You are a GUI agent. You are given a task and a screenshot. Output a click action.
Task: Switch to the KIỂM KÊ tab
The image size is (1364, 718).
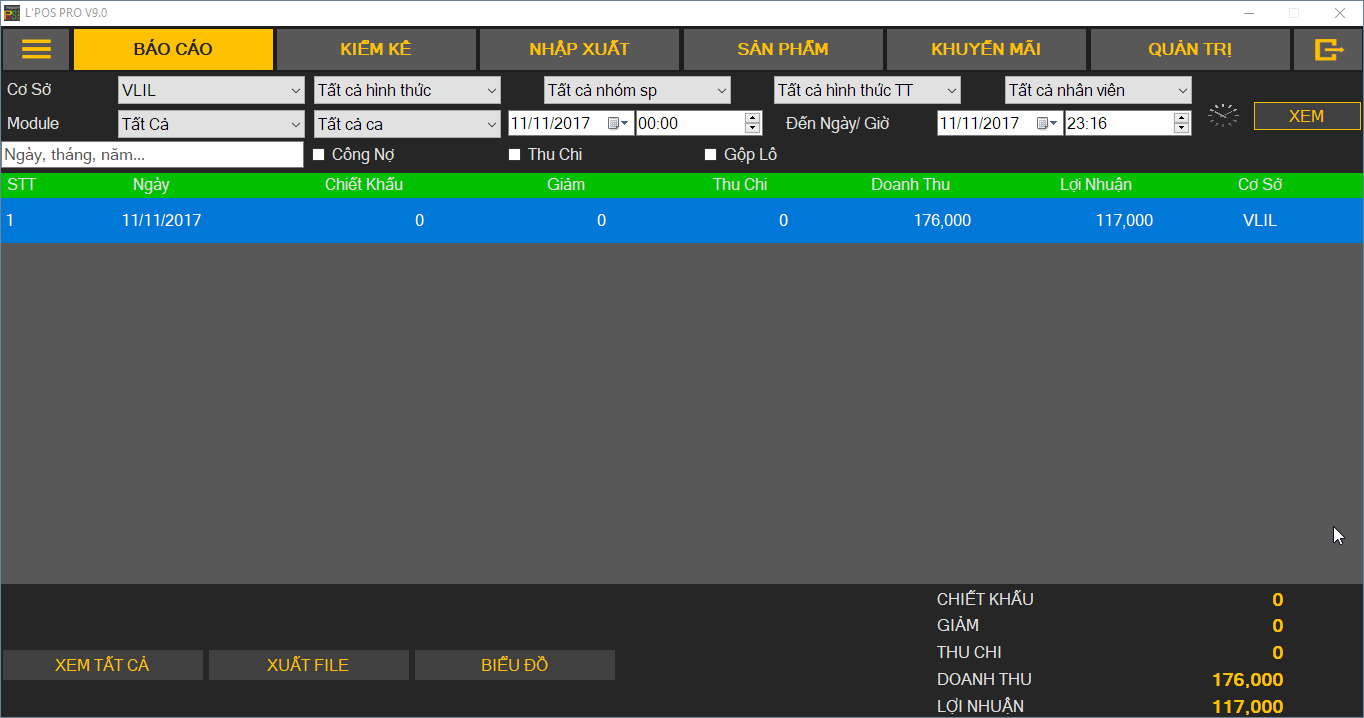pyautogui.click(x=375, y=49)
